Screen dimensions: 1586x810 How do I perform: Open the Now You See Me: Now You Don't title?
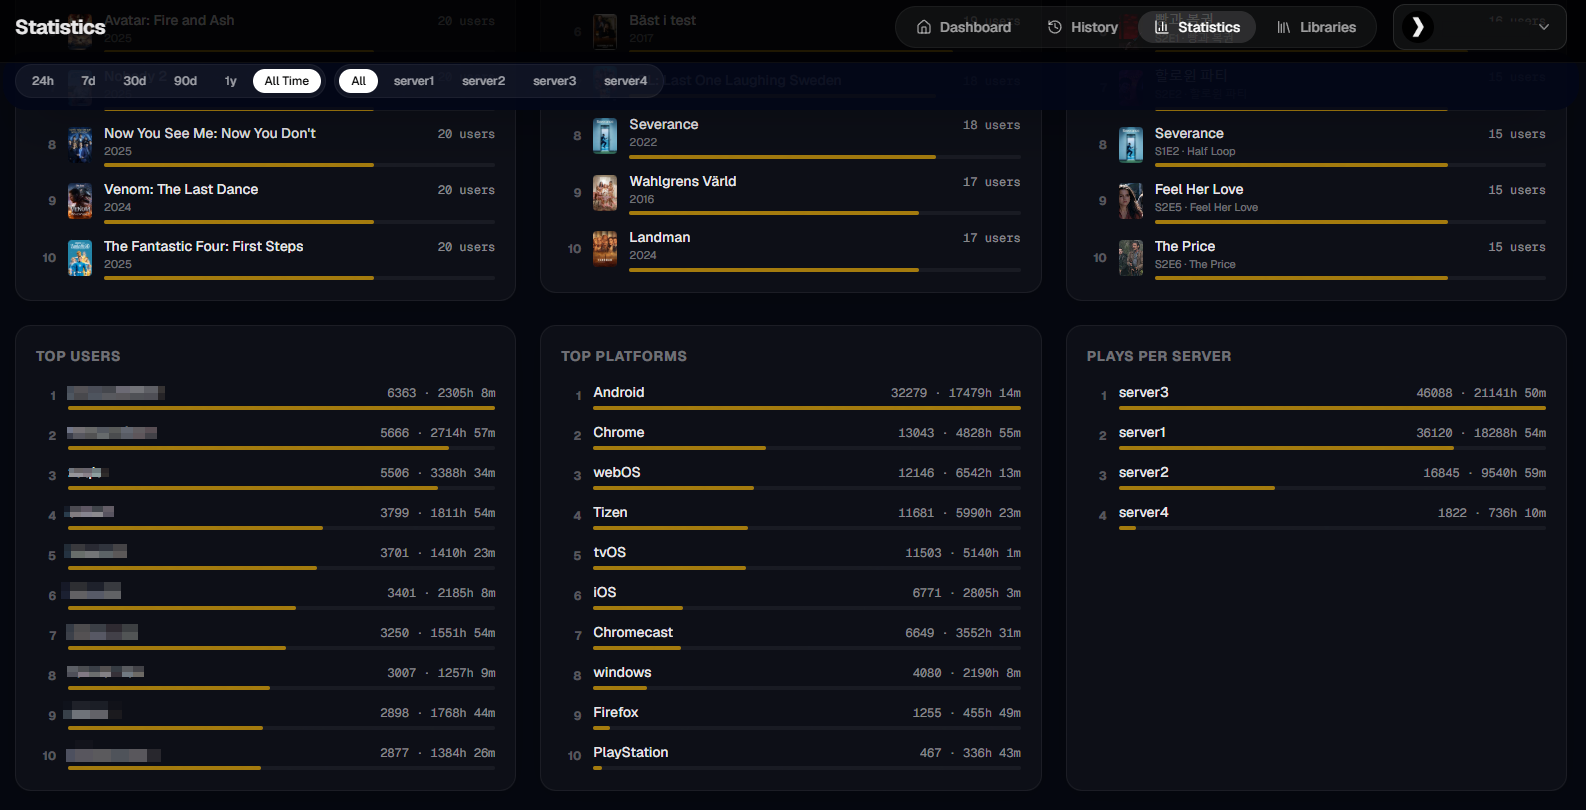pos(210,133)
